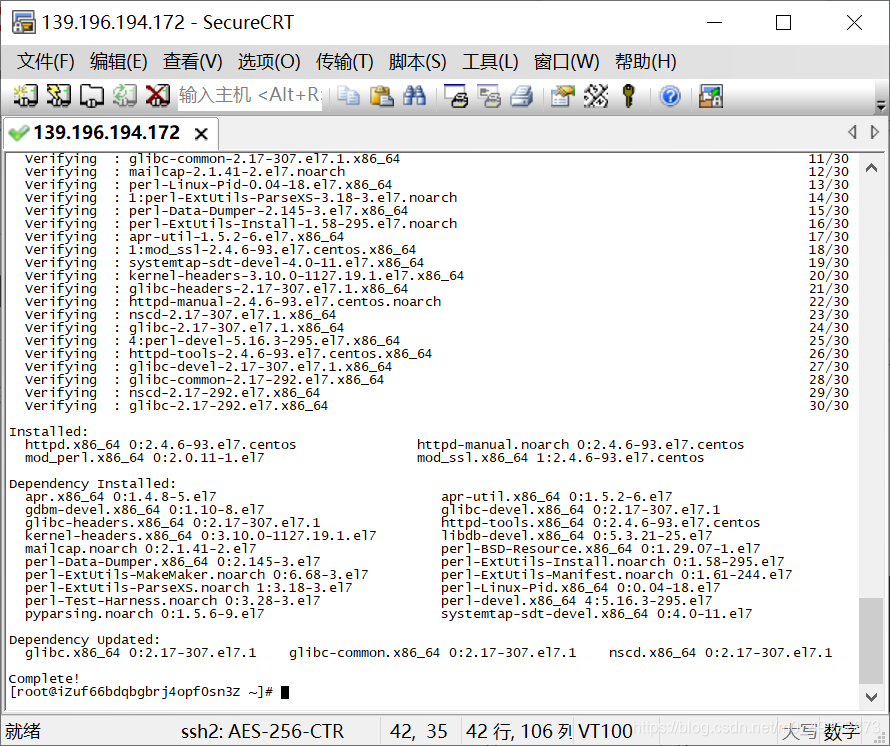Open the 传输(T) menu
The image size is (890, 746).
[x=345, y=61]
